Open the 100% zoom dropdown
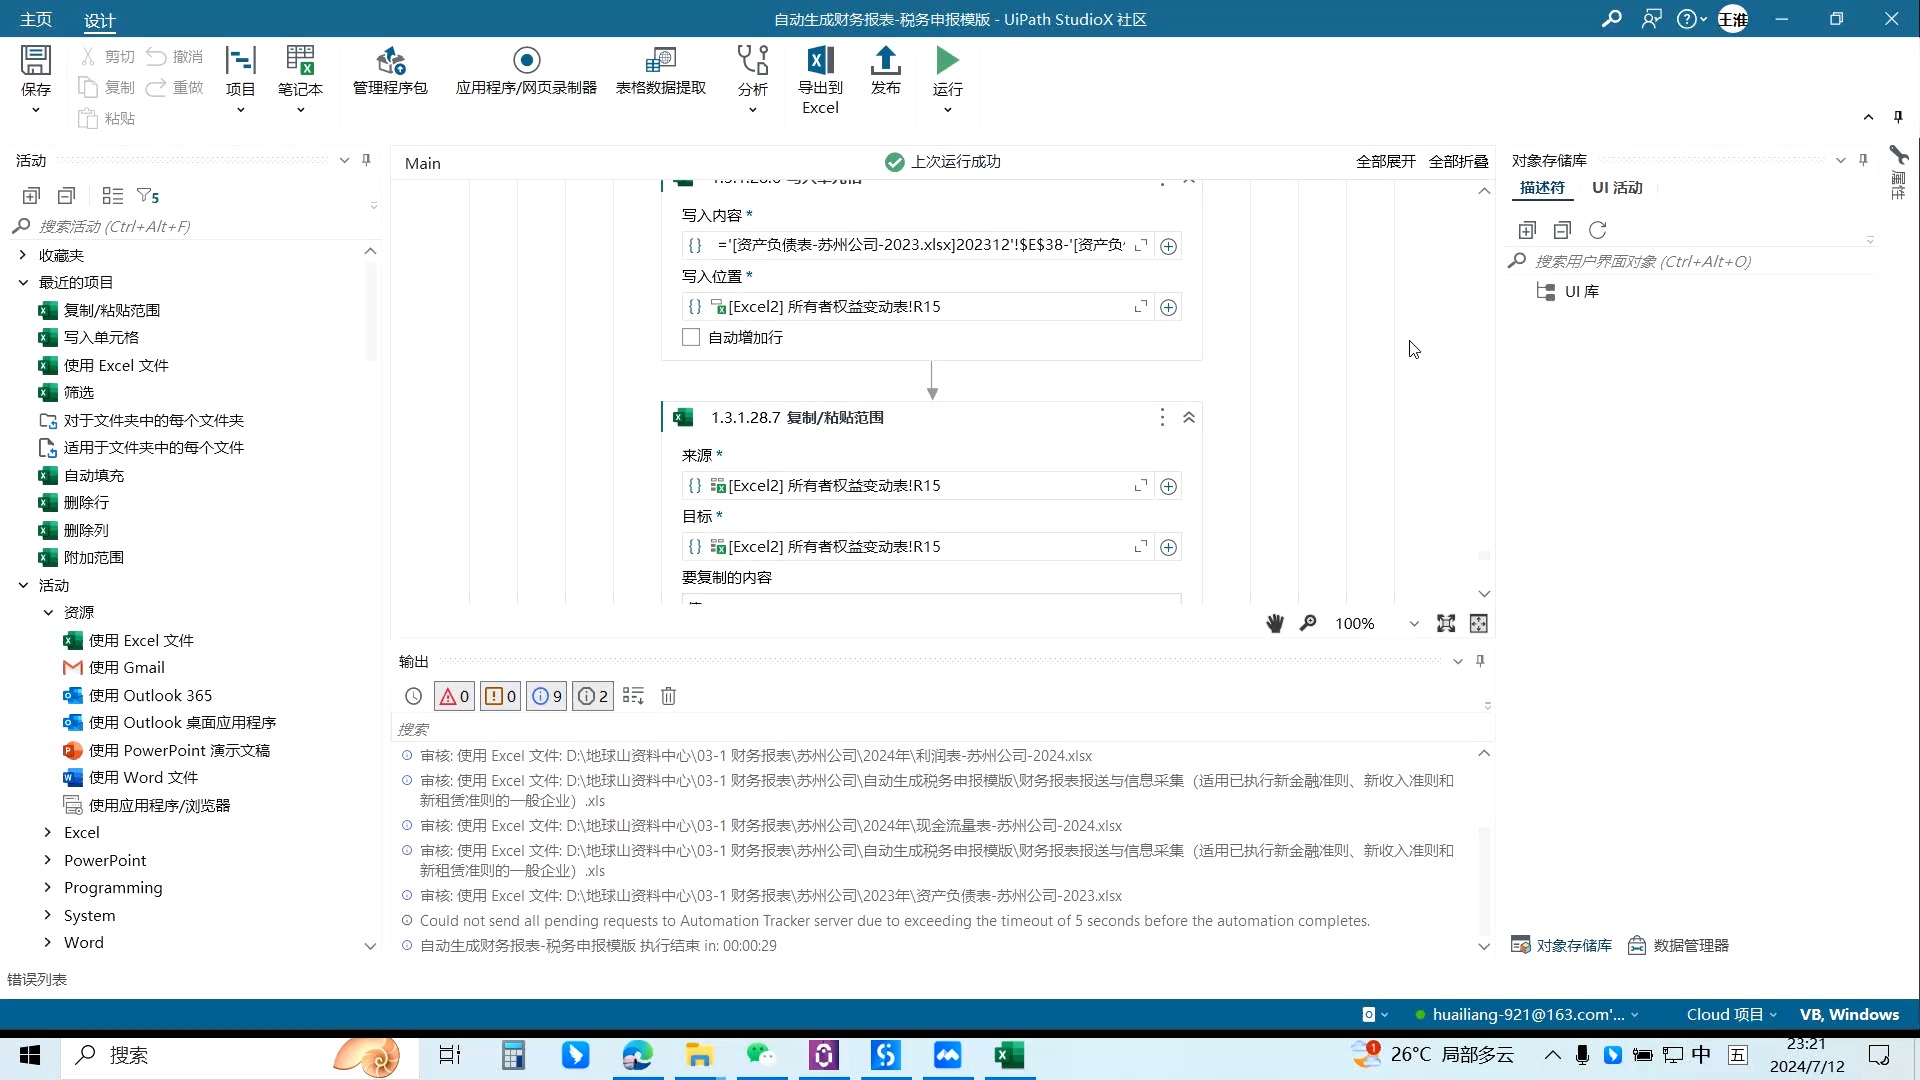 1413,624
